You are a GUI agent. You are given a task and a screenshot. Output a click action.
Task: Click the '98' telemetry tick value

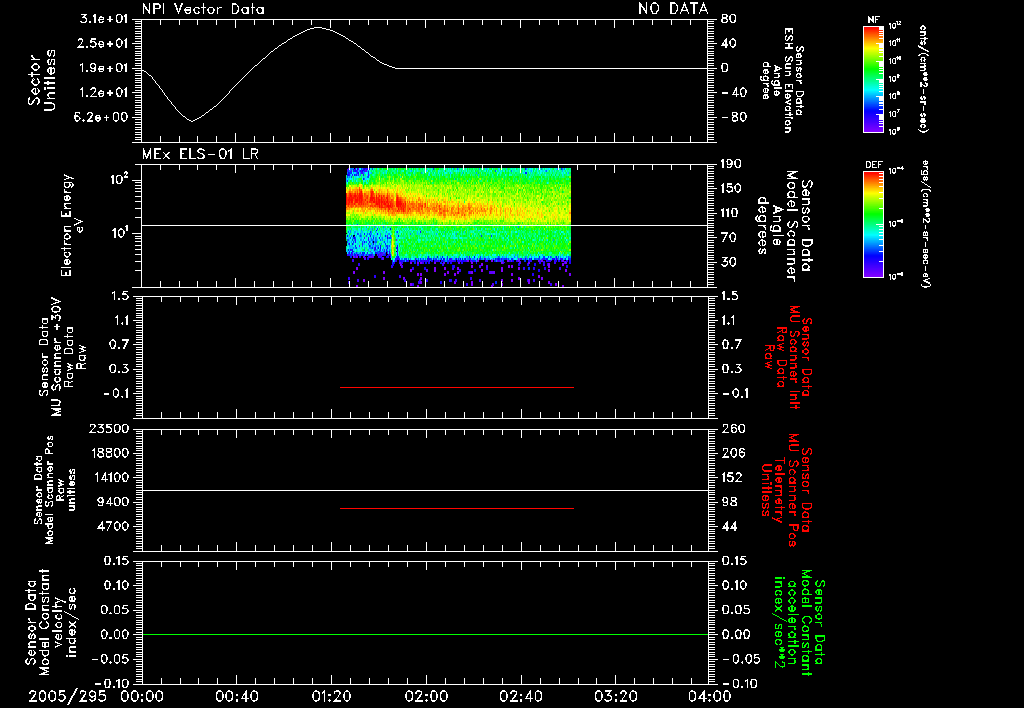pos(729,502)
